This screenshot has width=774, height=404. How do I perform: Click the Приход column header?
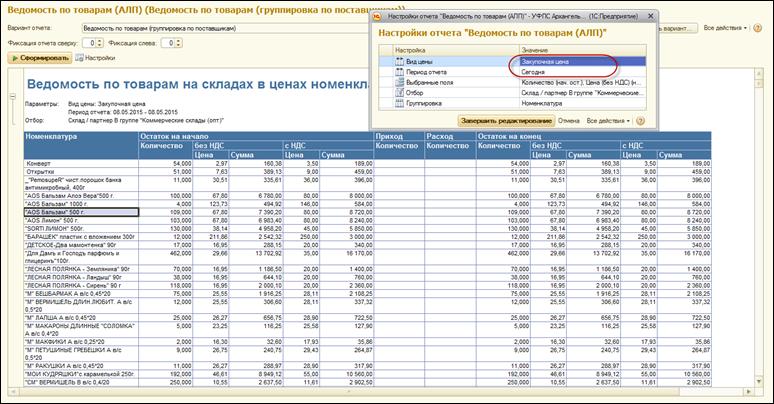click(399, 136)
